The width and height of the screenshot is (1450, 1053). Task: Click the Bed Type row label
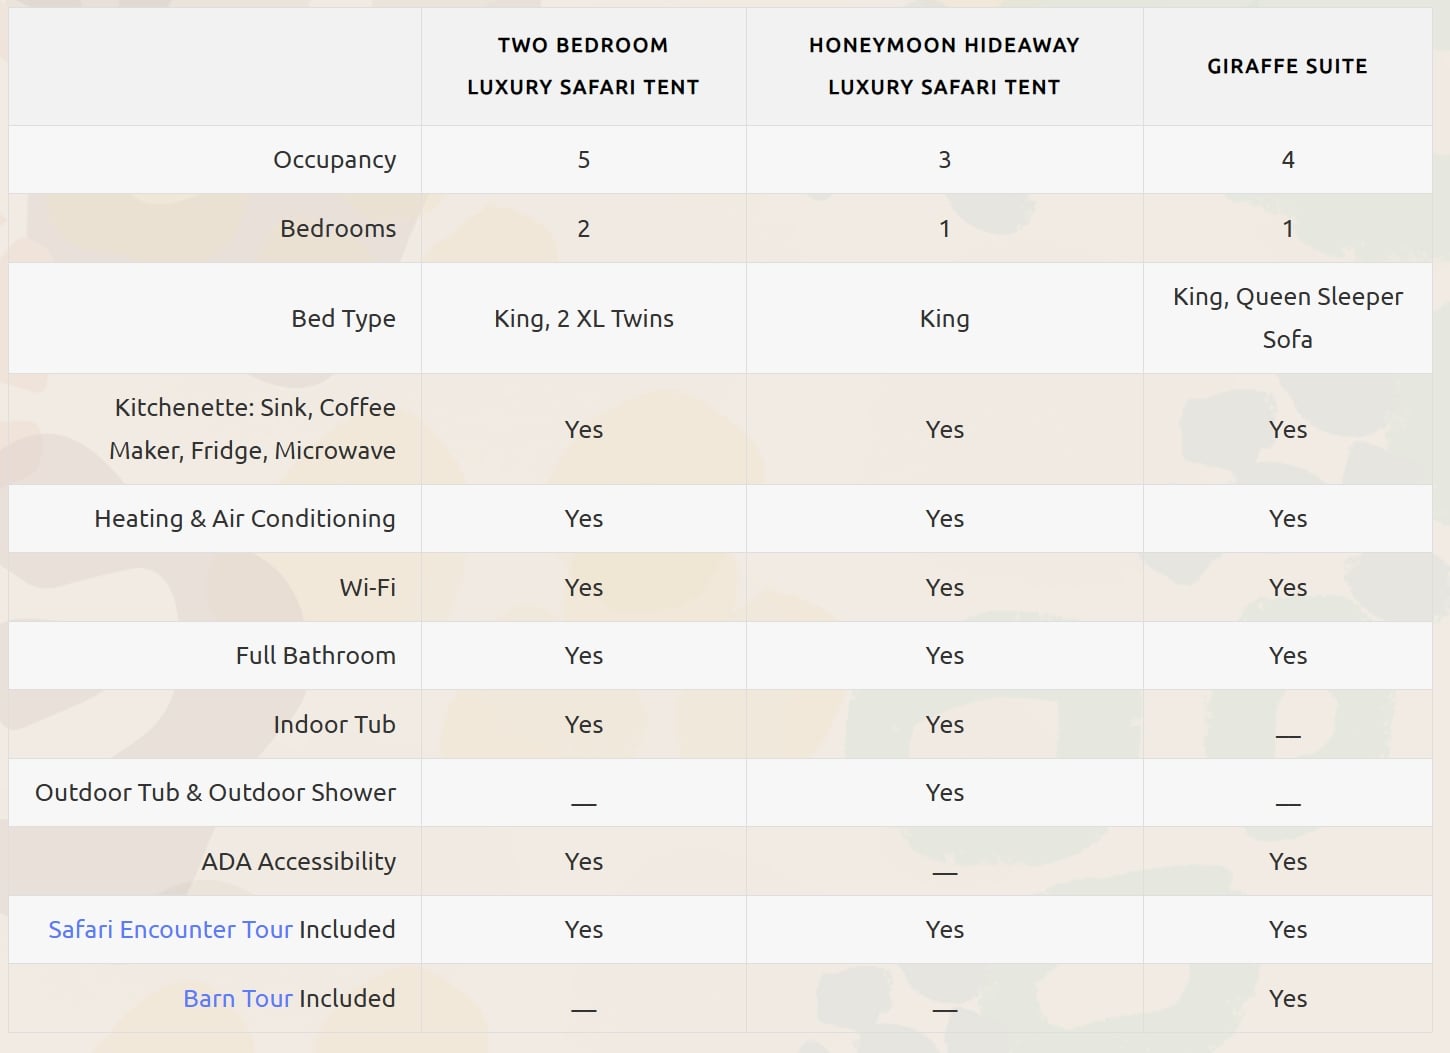(x=343, y=318)
